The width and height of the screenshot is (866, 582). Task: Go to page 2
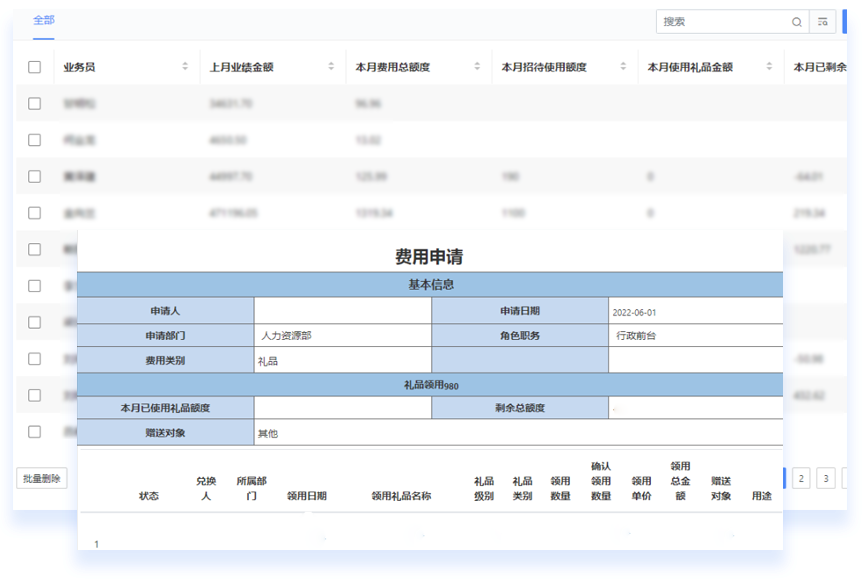(x=801, y=478)
